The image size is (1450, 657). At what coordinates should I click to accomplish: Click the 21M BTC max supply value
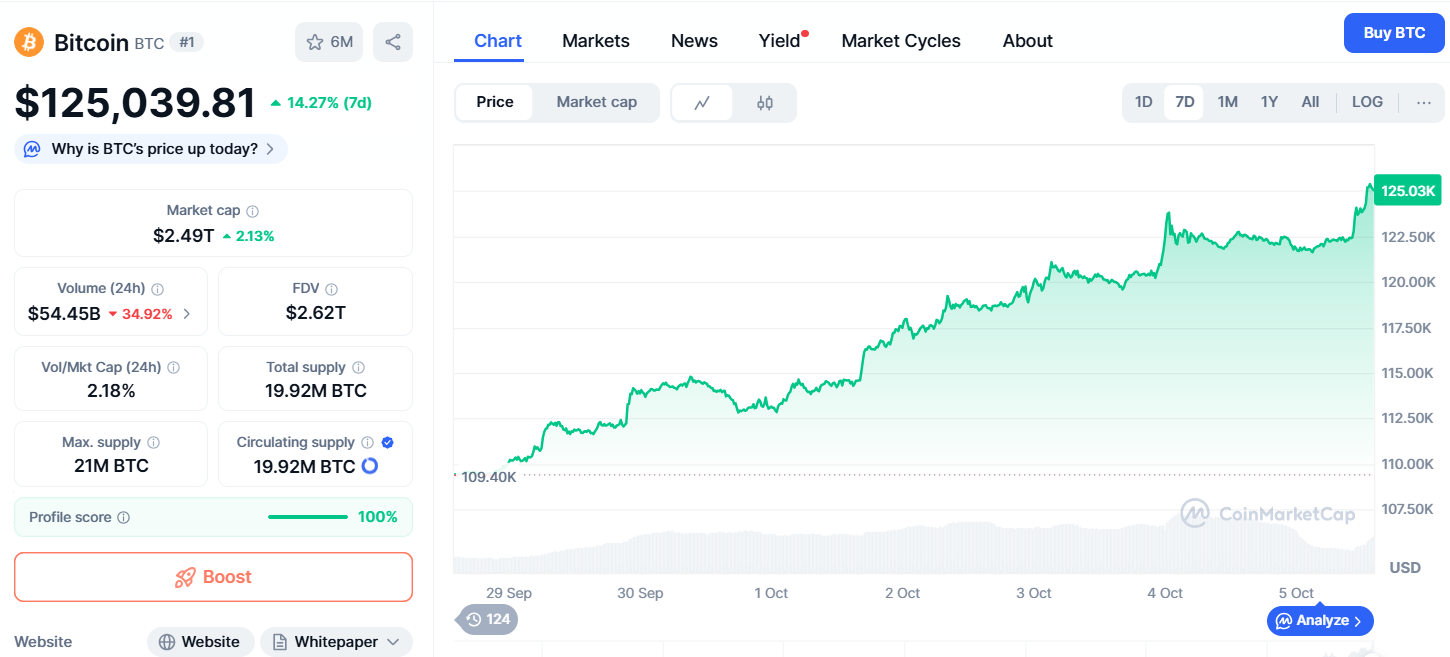111,466
